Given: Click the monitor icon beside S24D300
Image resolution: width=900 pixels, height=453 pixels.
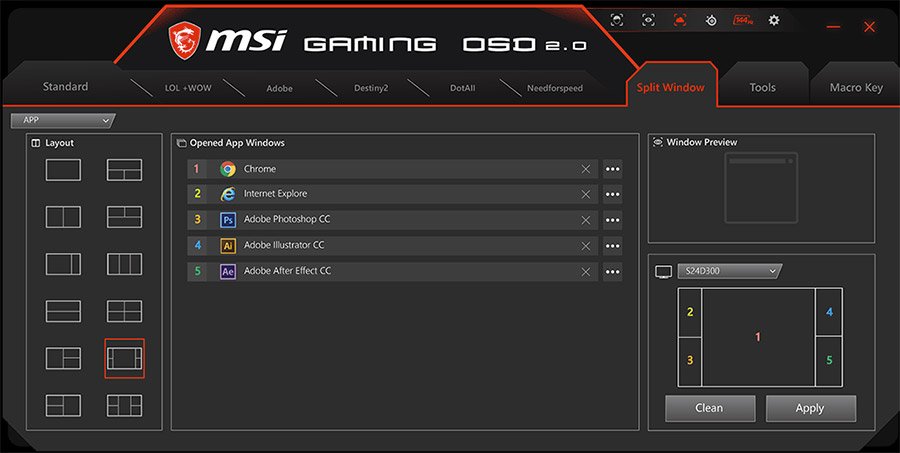Looking at the screenshot, I should (x=664, y=272).
